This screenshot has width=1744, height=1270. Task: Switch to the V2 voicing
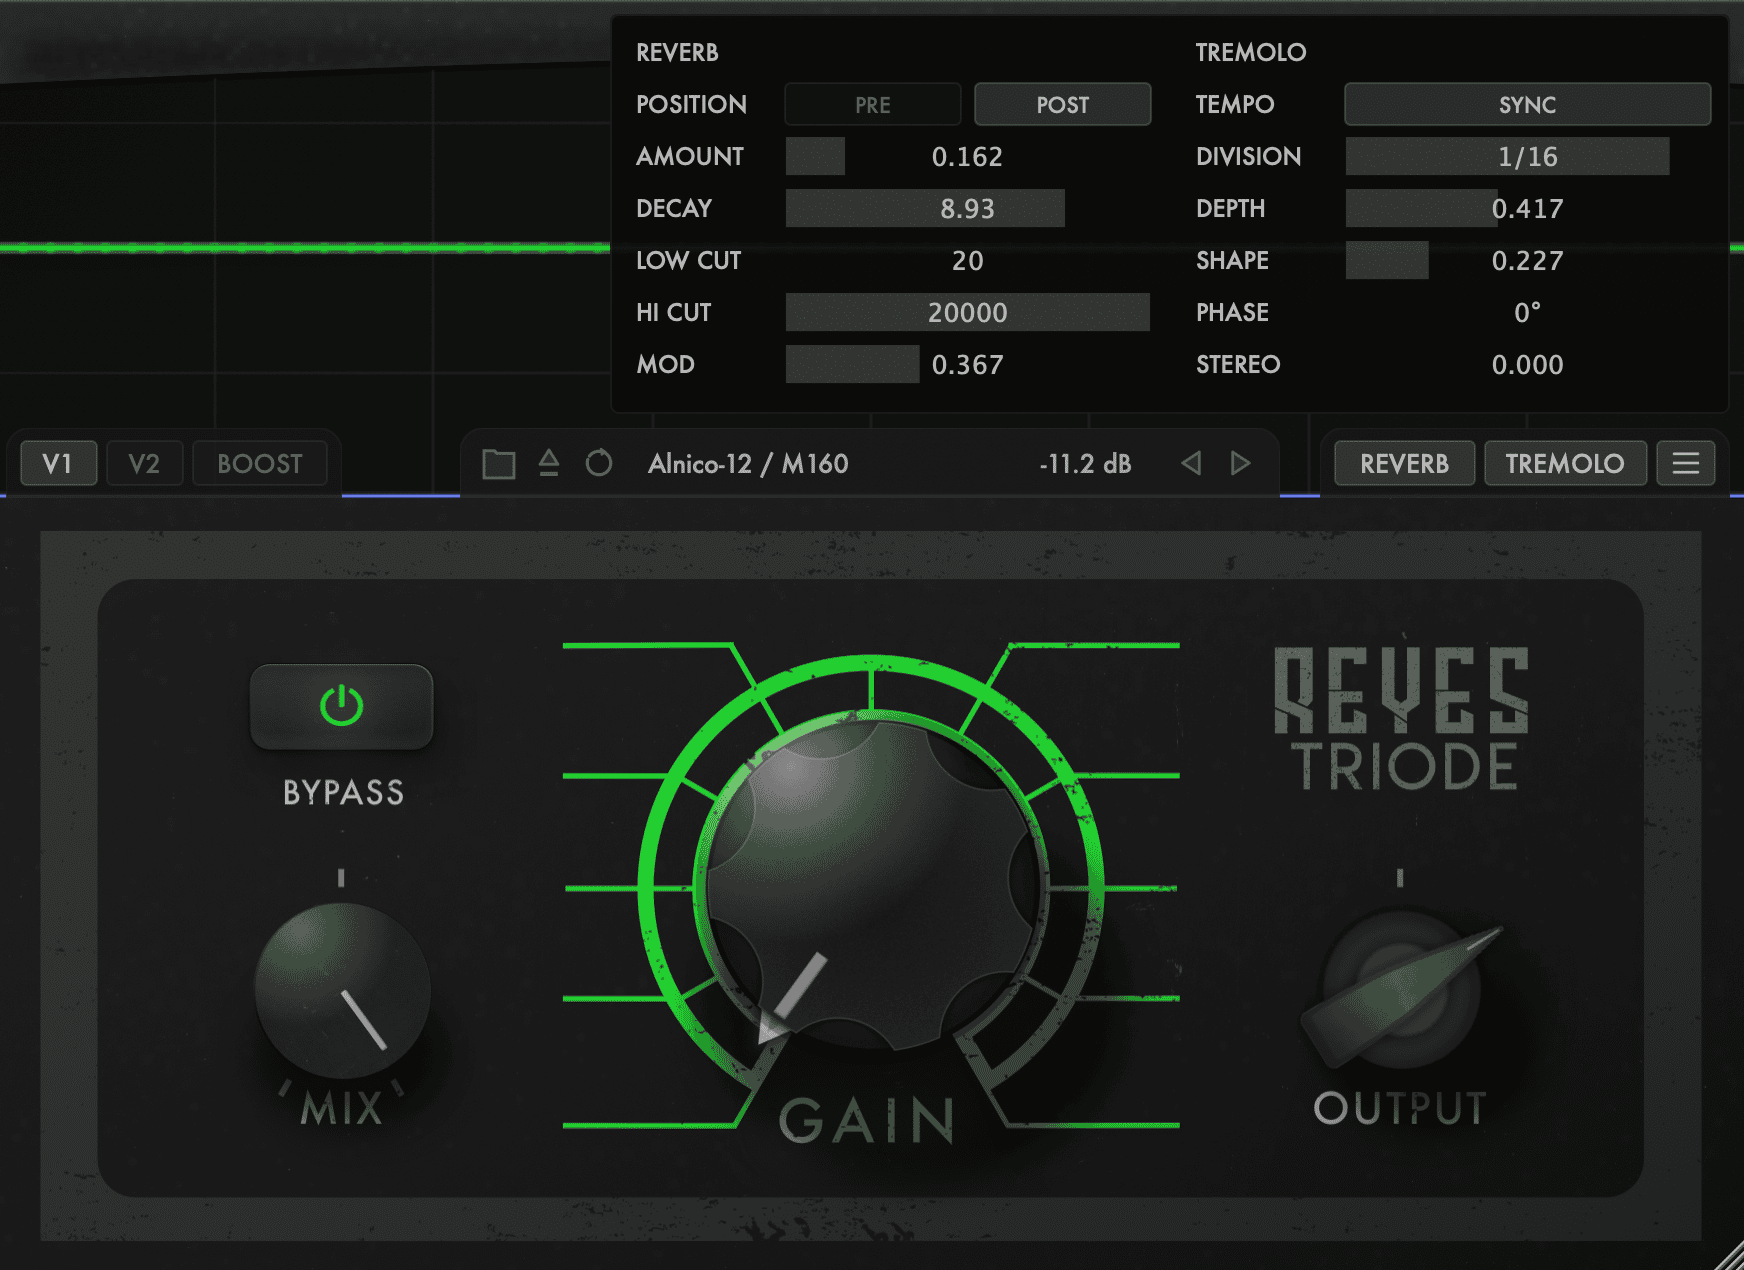[144, 463]
